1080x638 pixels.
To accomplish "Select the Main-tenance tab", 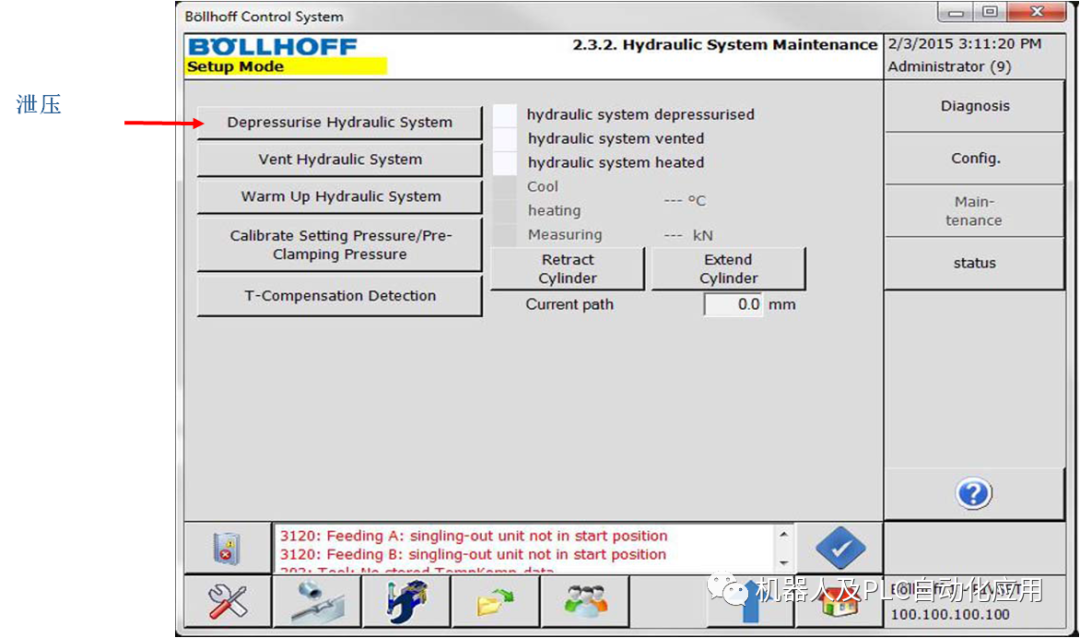I will coord(975,211).
